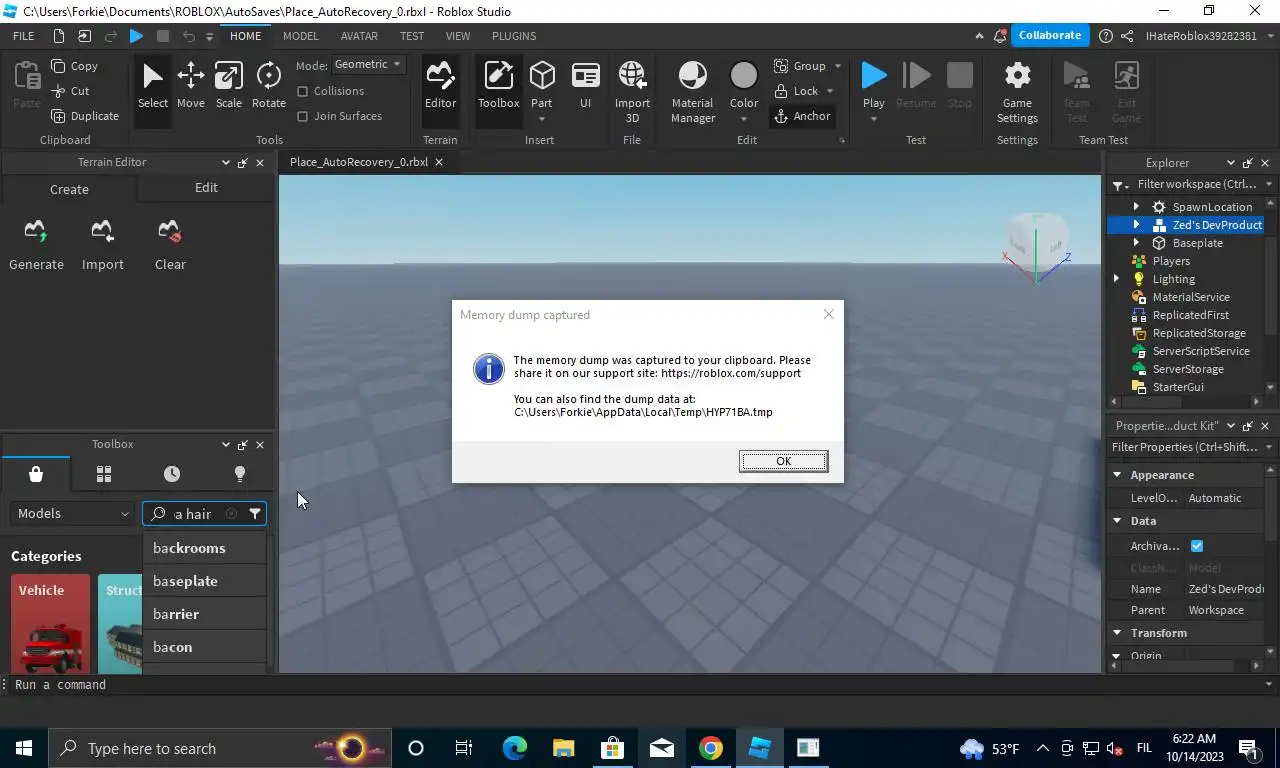Click Duplicate in the Clipboard group

click(85, 116)
